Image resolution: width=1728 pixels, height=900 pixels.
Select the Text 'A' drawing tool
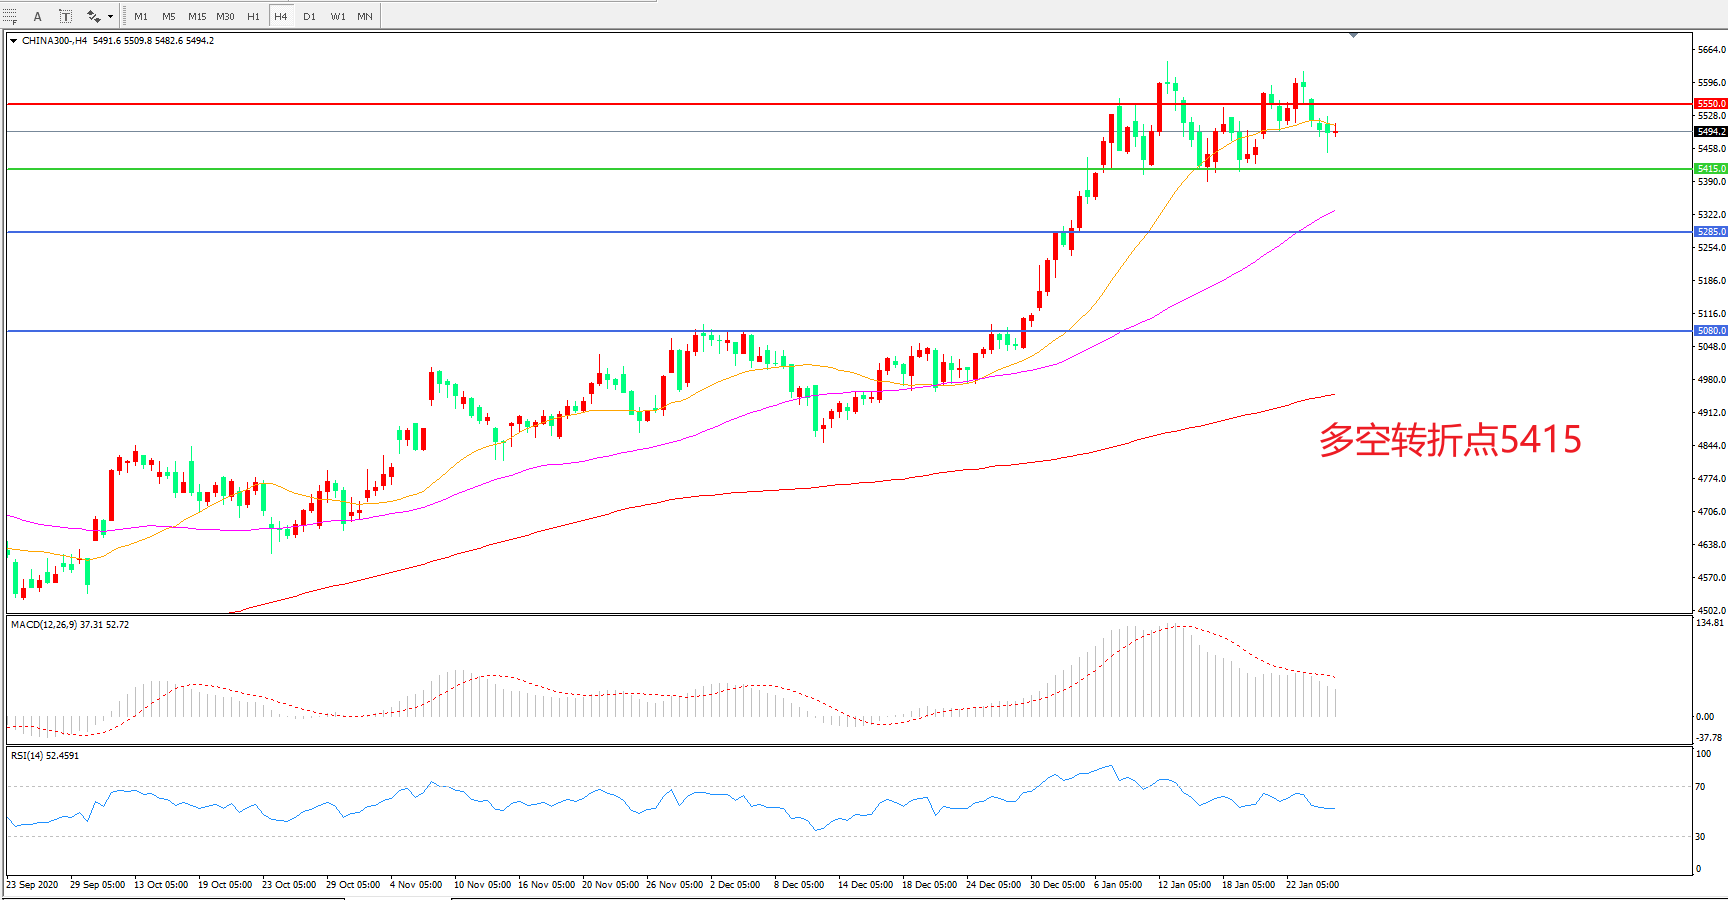click(38, 16)
